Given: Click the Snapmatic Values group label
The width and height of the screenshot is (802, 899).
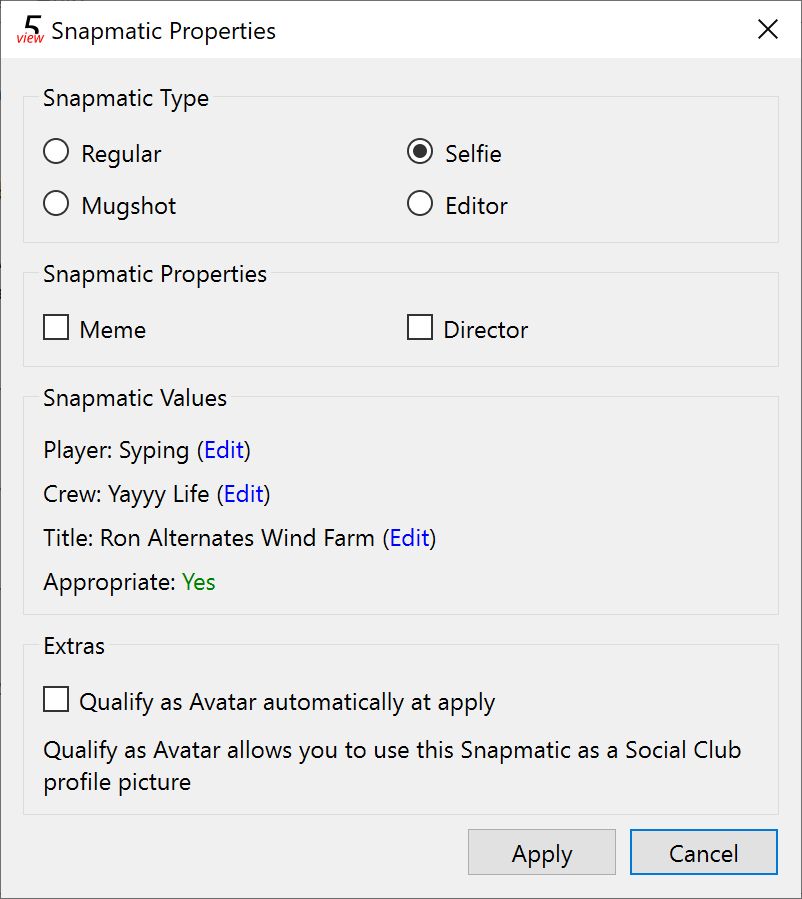Looking at the screenshot, I should (x=133, y=398).
